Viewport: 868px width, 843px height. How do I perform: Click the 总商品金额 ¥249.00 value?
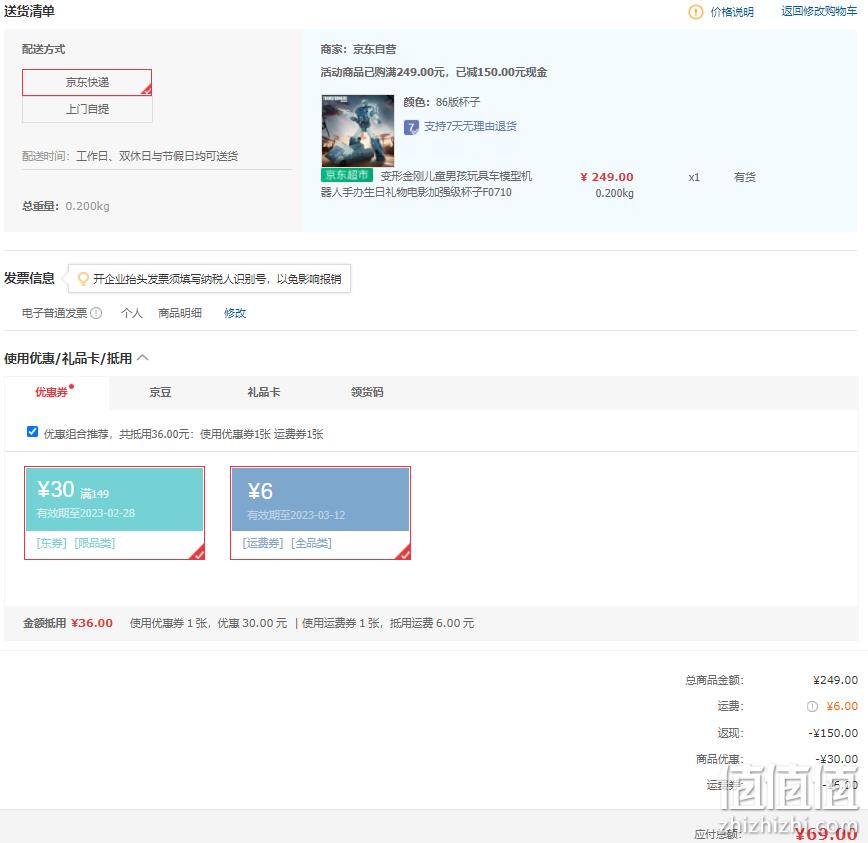point(835,680)
